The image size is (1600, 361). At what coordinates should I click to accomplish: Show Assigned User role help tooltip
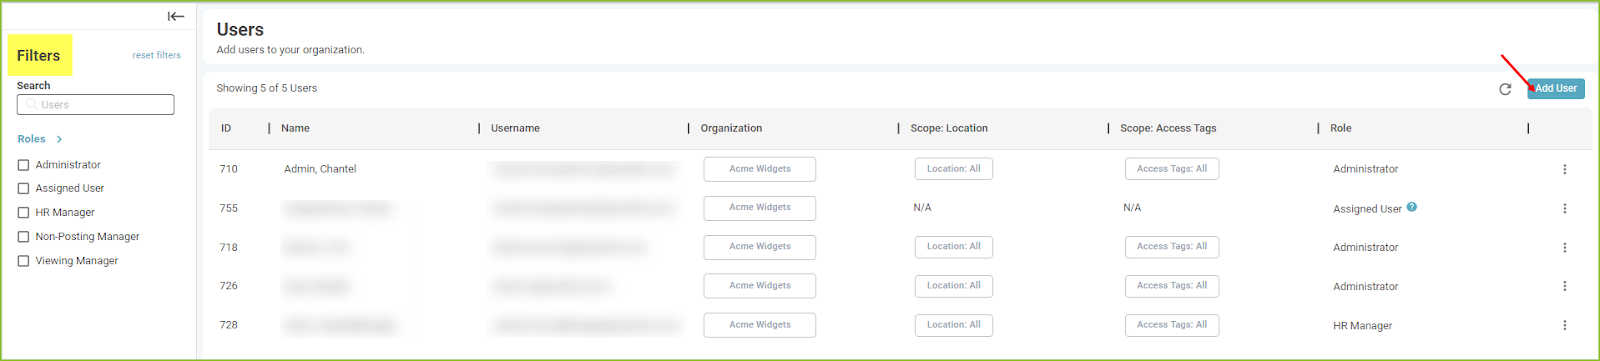[x=1412, y=207]
